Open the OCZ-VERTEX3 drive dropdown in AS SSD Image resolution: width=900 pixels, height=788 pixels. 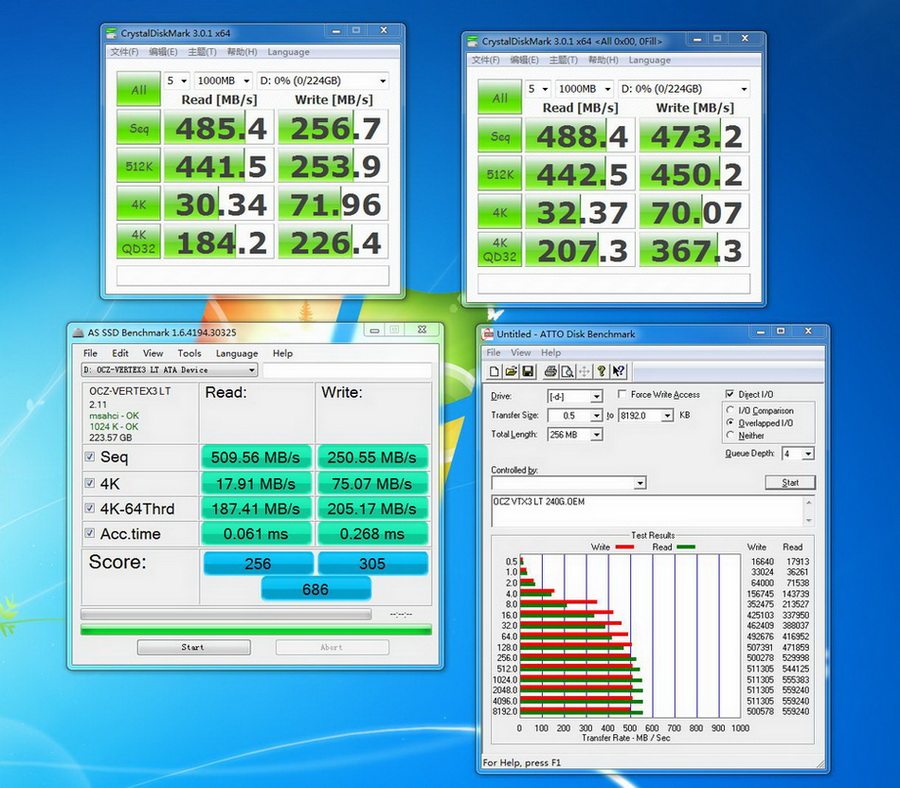251,370
